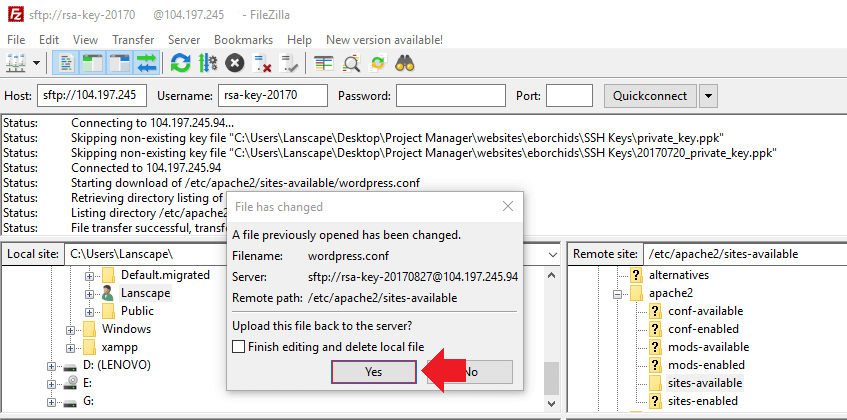The image size is (847, 420).
Task: Select mods-available remote folder
Action: [708, 347]
